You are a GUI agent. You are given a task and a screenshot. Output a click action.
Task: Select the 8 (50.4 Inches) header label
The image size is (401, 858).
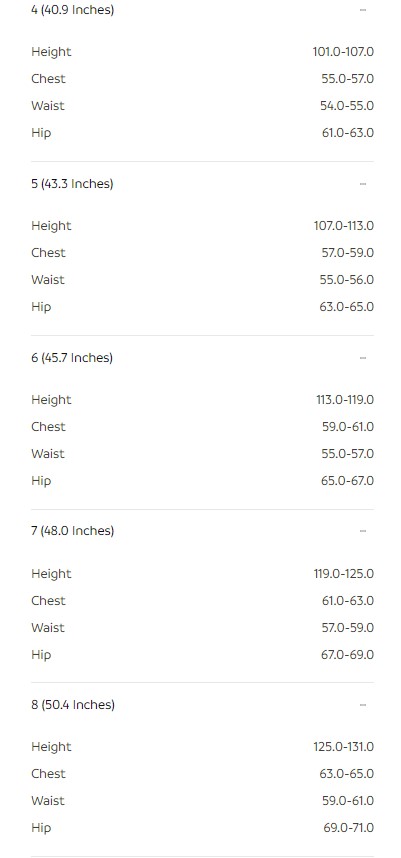point(73,705)
